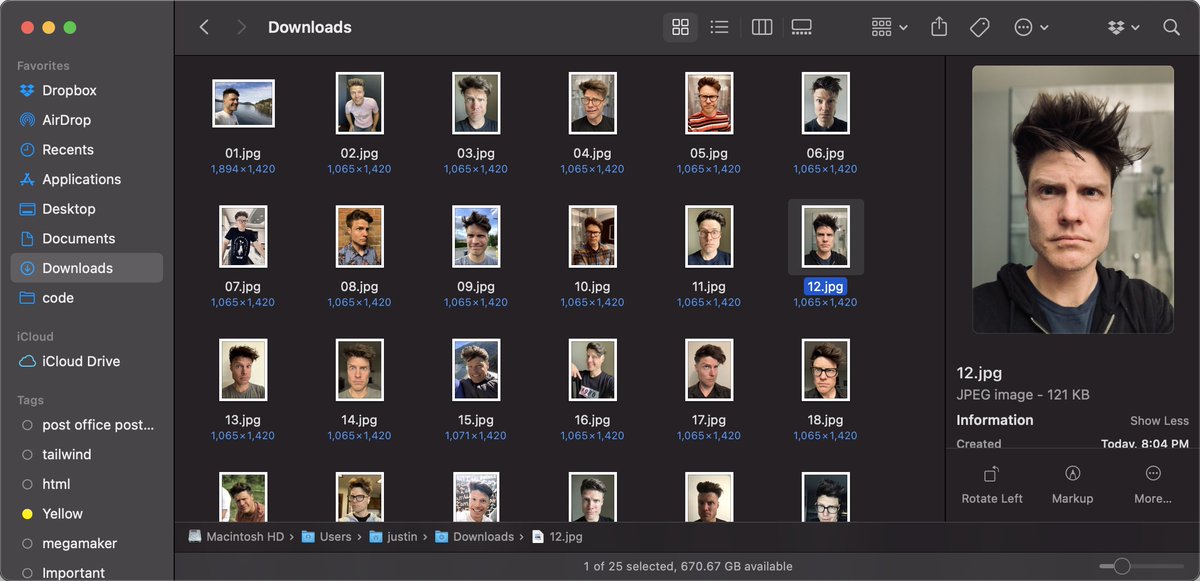This screenshot has width=1200, height=581.
Task: Click the Back arrow in toolbar
Action: click(x=204, y=28)
